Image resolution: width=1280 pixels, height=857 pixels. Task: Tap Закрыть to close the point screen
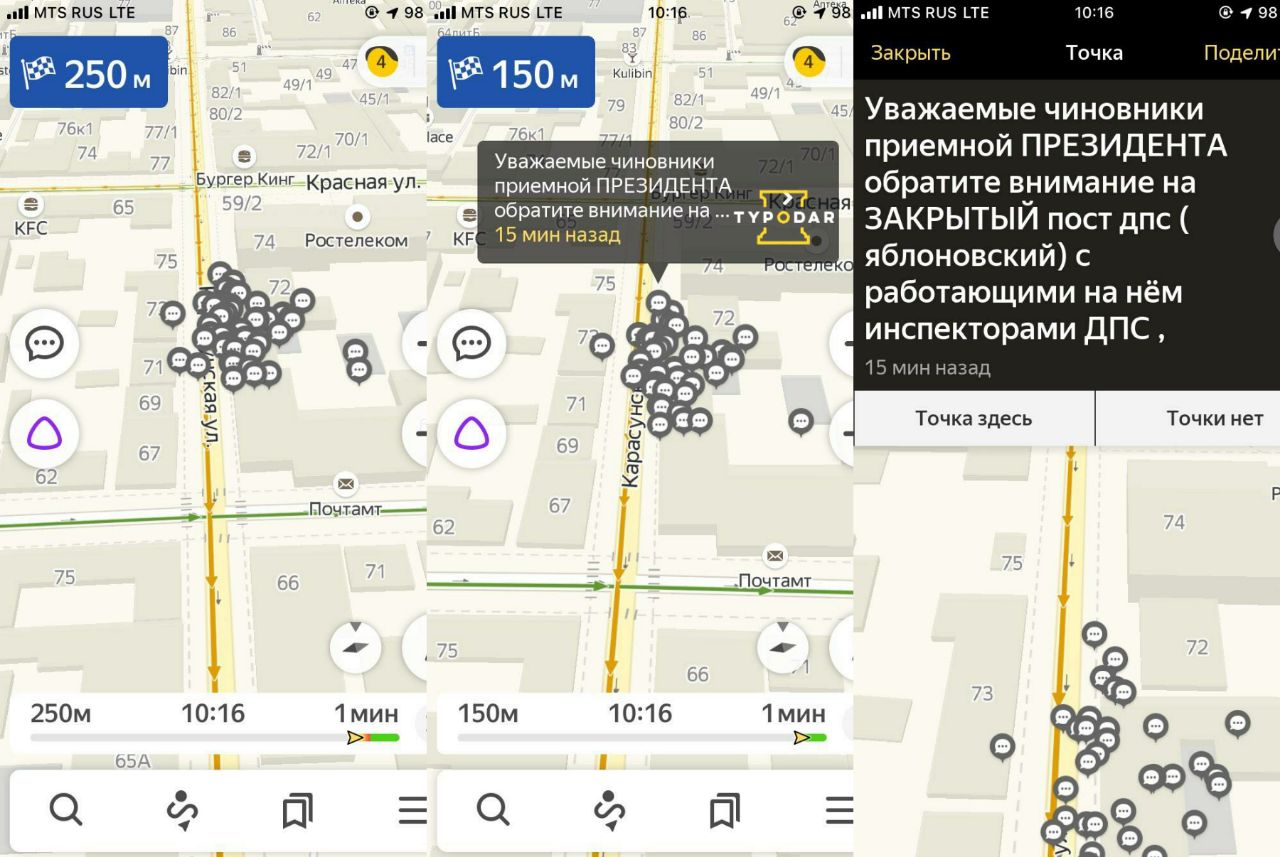(x=910, y=53)
